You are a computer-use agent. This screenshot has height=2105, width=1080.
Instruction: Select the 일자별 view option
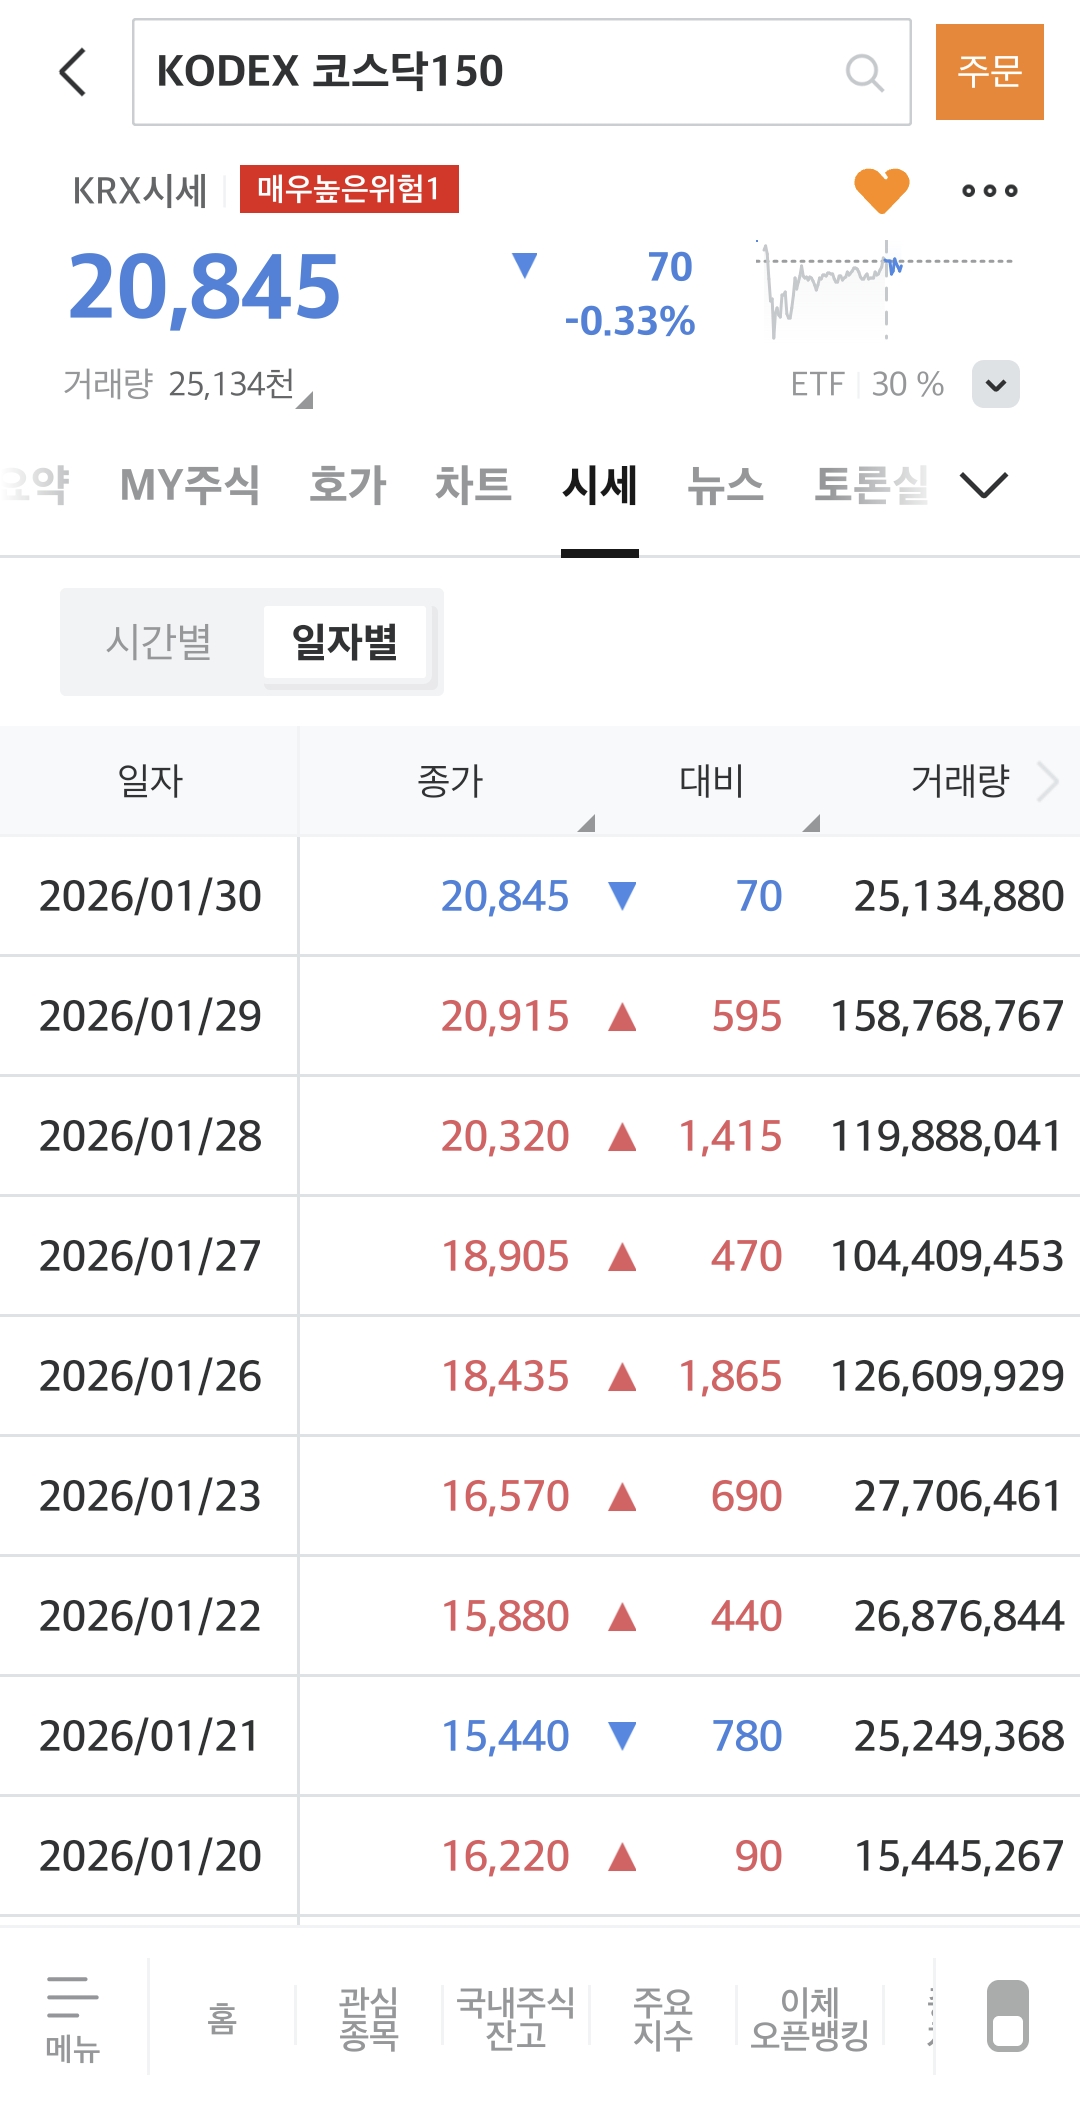click(345, 642)
